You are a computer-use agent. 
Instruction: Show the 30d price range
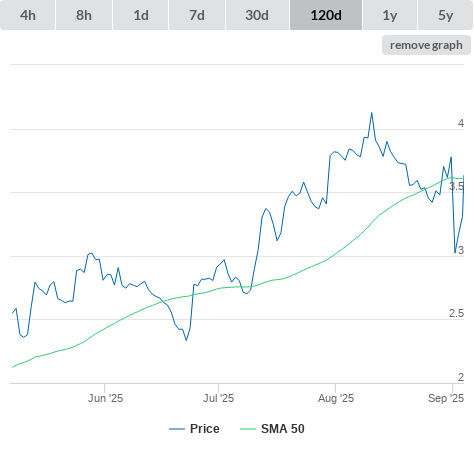coord(257,15)
